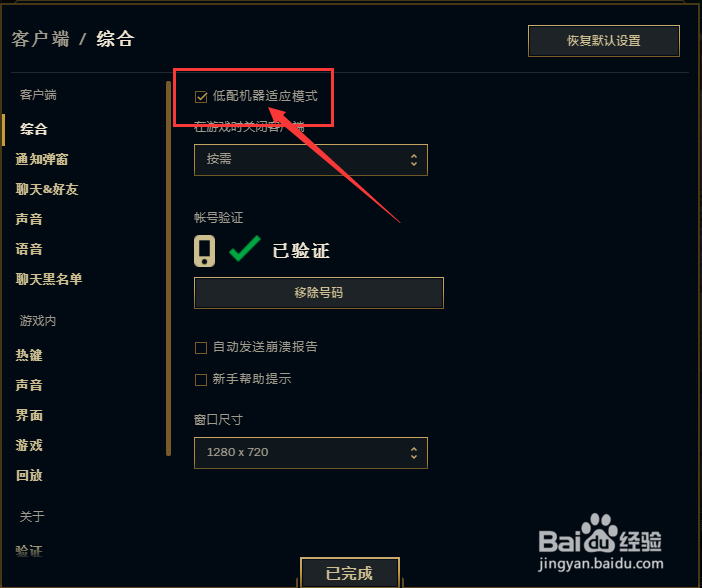Click the green verified checkmark icon
Image resolution: width=702 pixels, height=588 pixels.
[244, 248]
